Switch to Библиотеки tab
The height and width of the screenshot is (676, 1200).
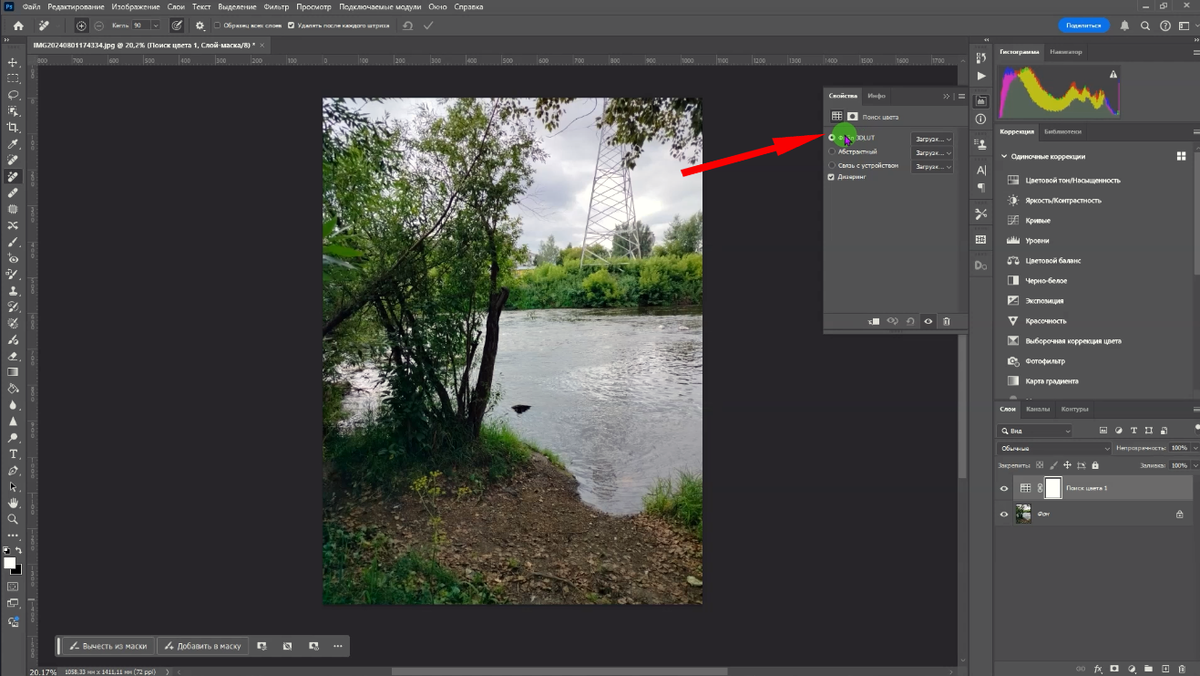click(x=1063, y=132)
